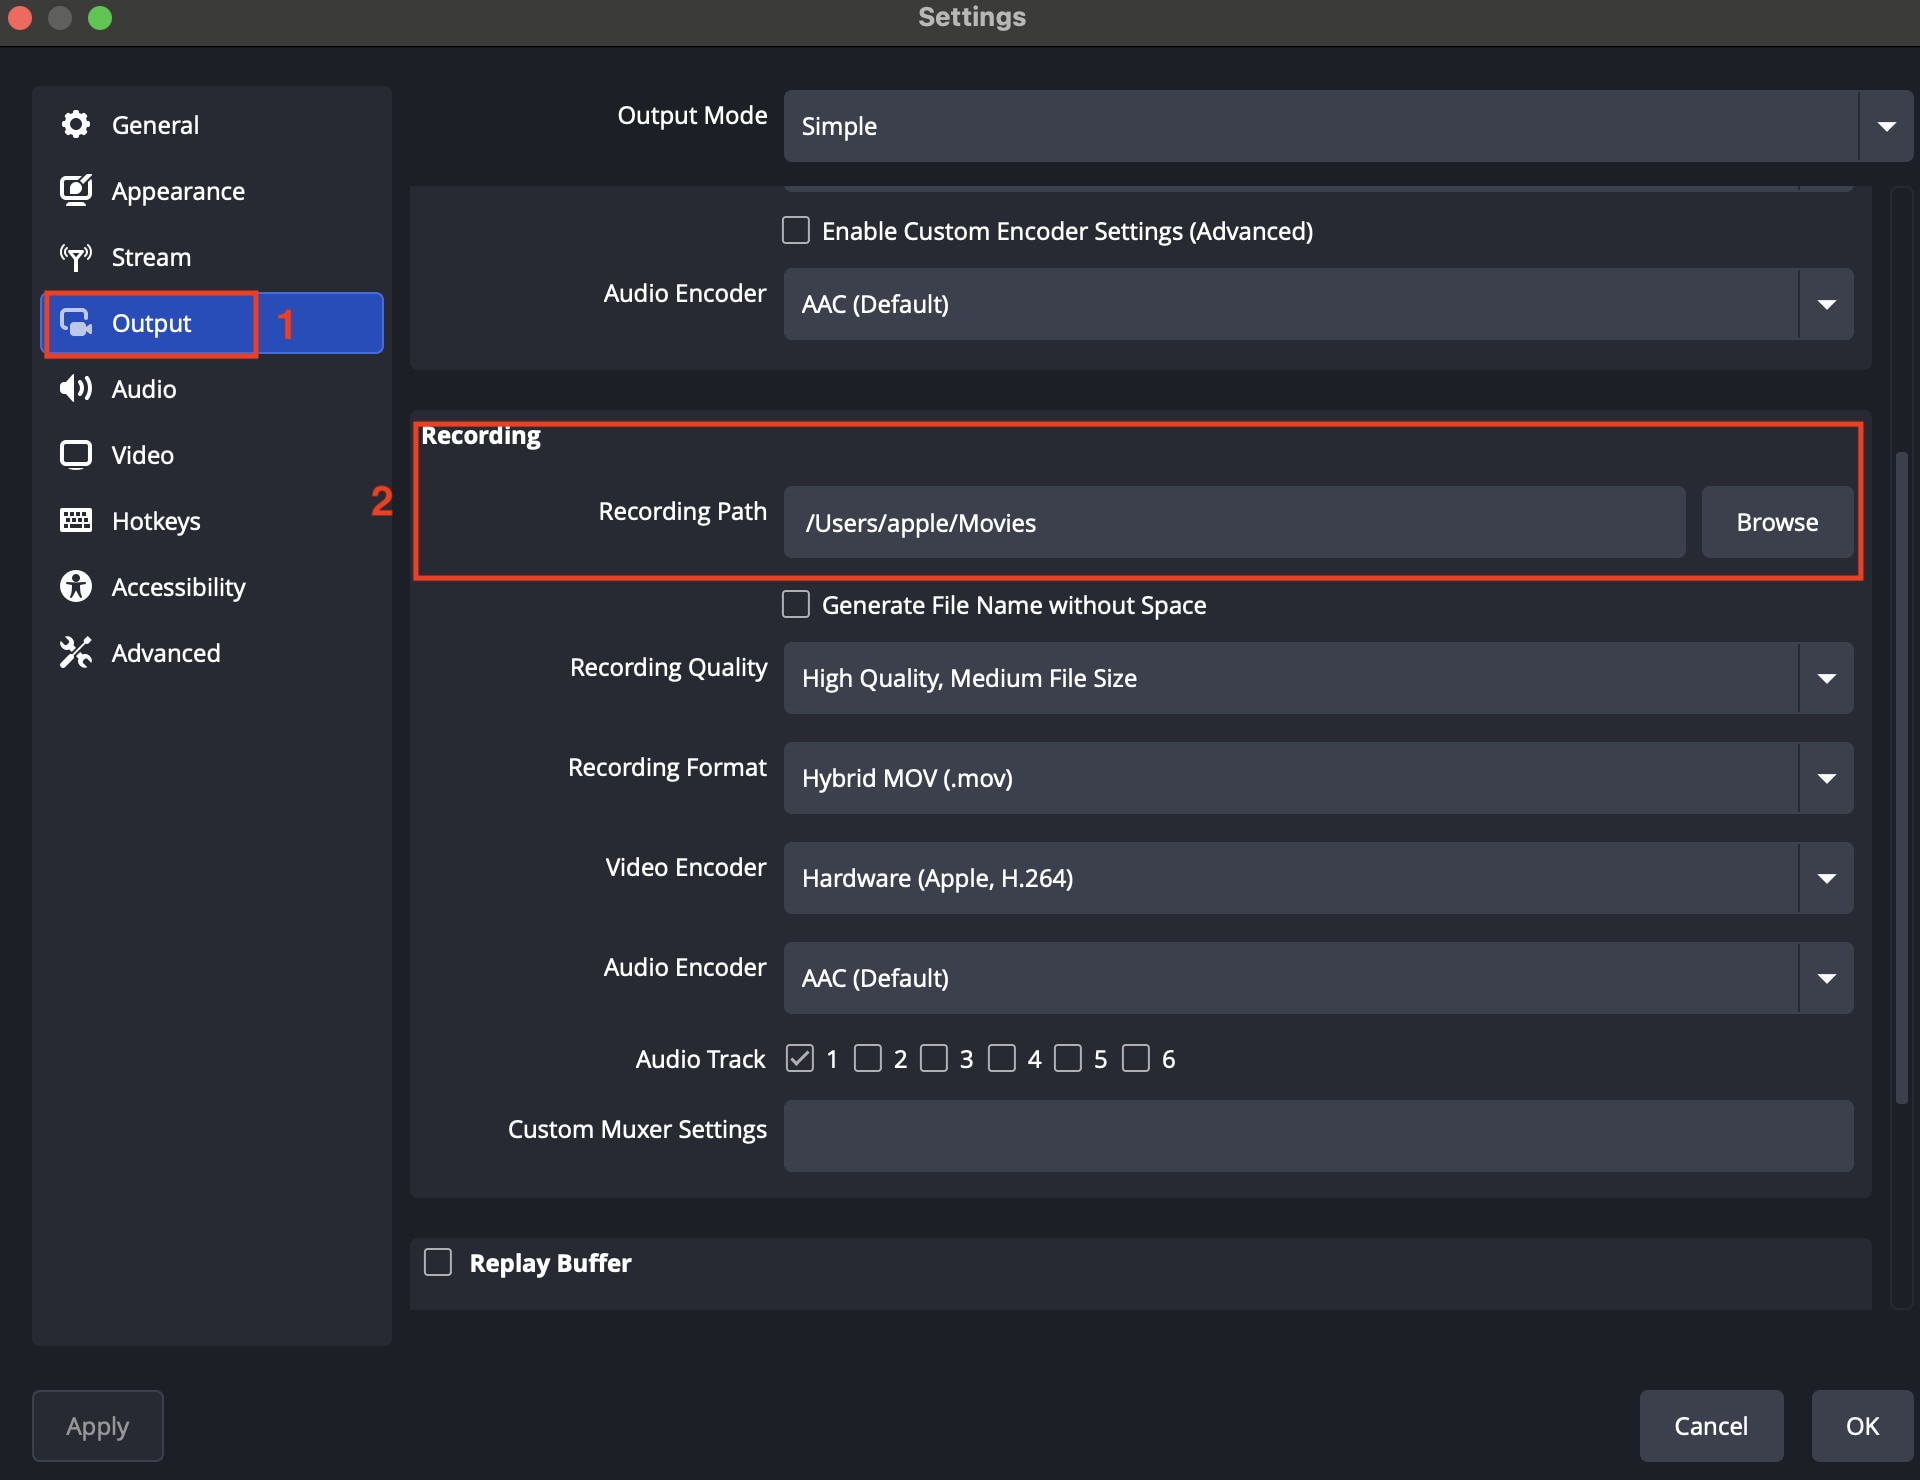Expand streaming Audio Encoder AAC dropdown
The height and width of the screenshot is (1480, 1920).
point(1318,304)
